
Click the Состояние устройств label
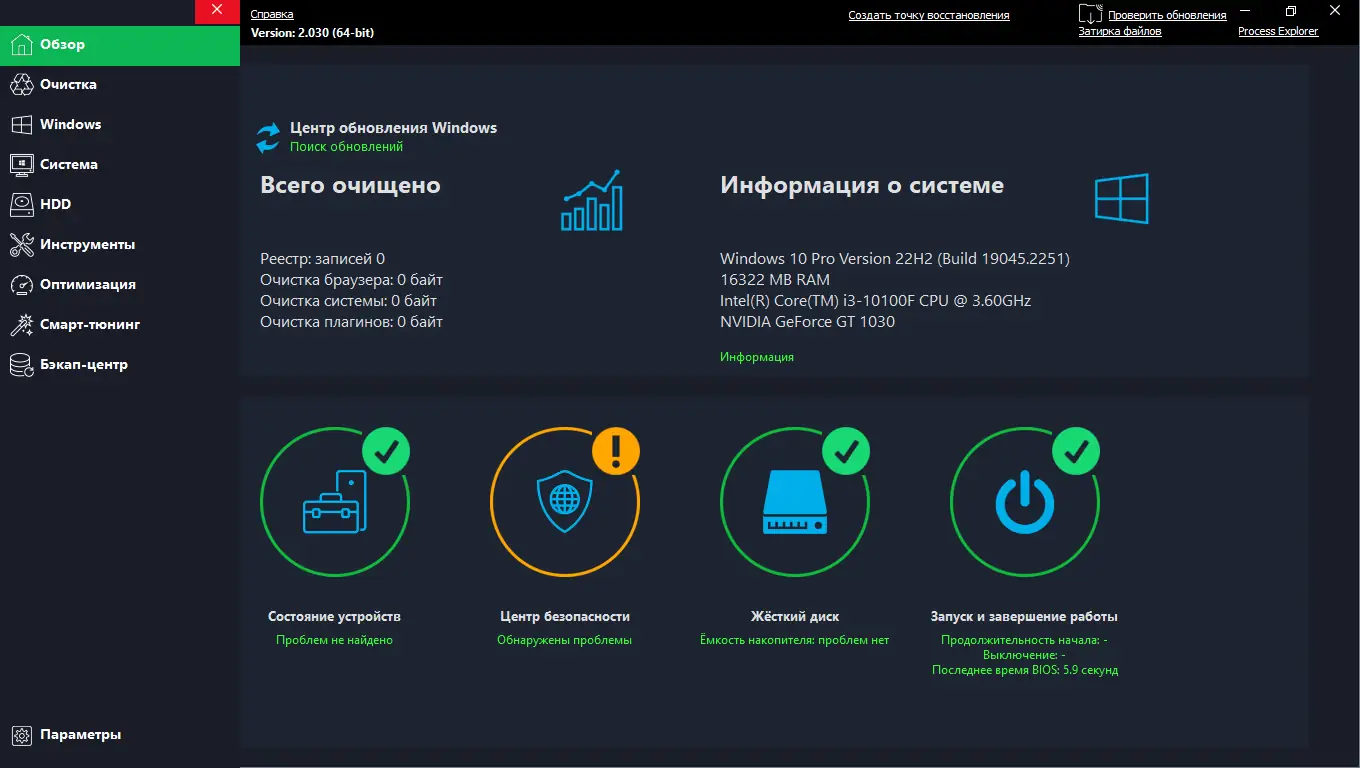point(335,617)
